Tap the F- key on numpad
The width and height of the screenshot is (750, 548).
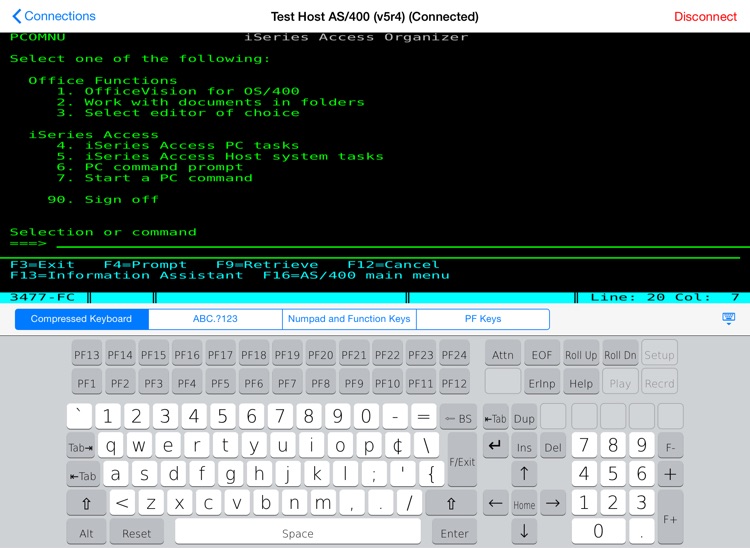click(x=670, y=447)
